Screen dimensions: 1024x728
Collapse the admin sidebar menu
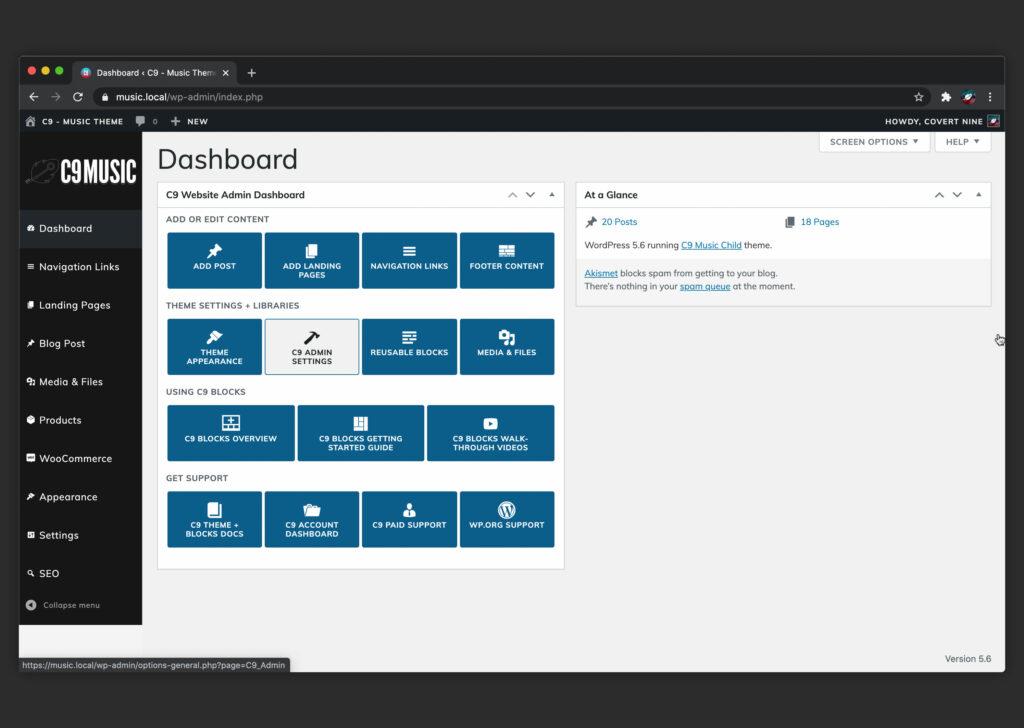pos(70,605)
